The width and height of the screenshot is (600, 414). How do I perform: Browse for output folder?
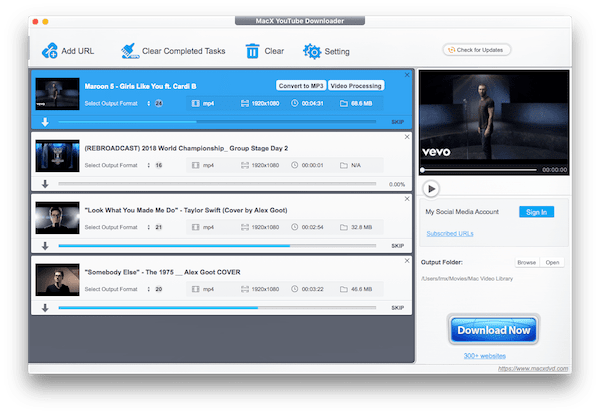tap(526, 262)
